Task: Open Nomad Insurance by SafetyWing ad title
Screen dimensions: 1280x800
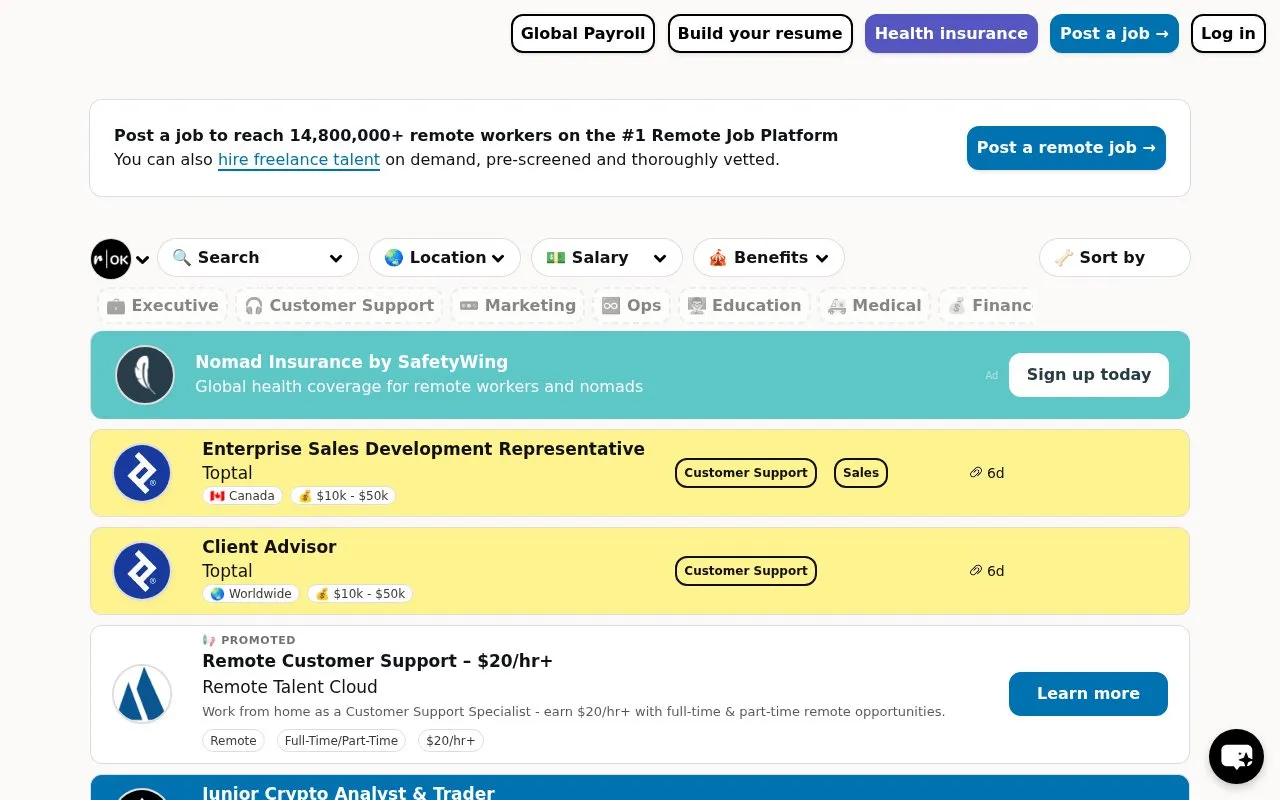Action: (351, 362)
